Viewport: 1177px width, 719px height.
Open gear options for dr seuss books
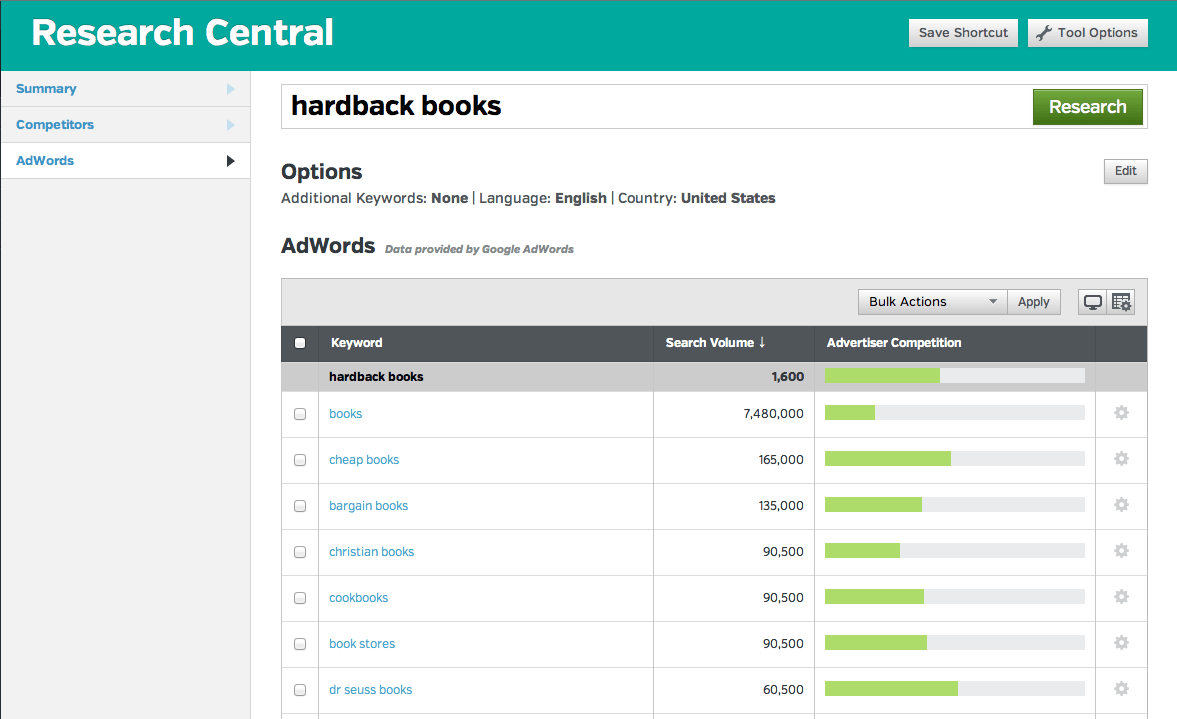[x=1121, y=689]
